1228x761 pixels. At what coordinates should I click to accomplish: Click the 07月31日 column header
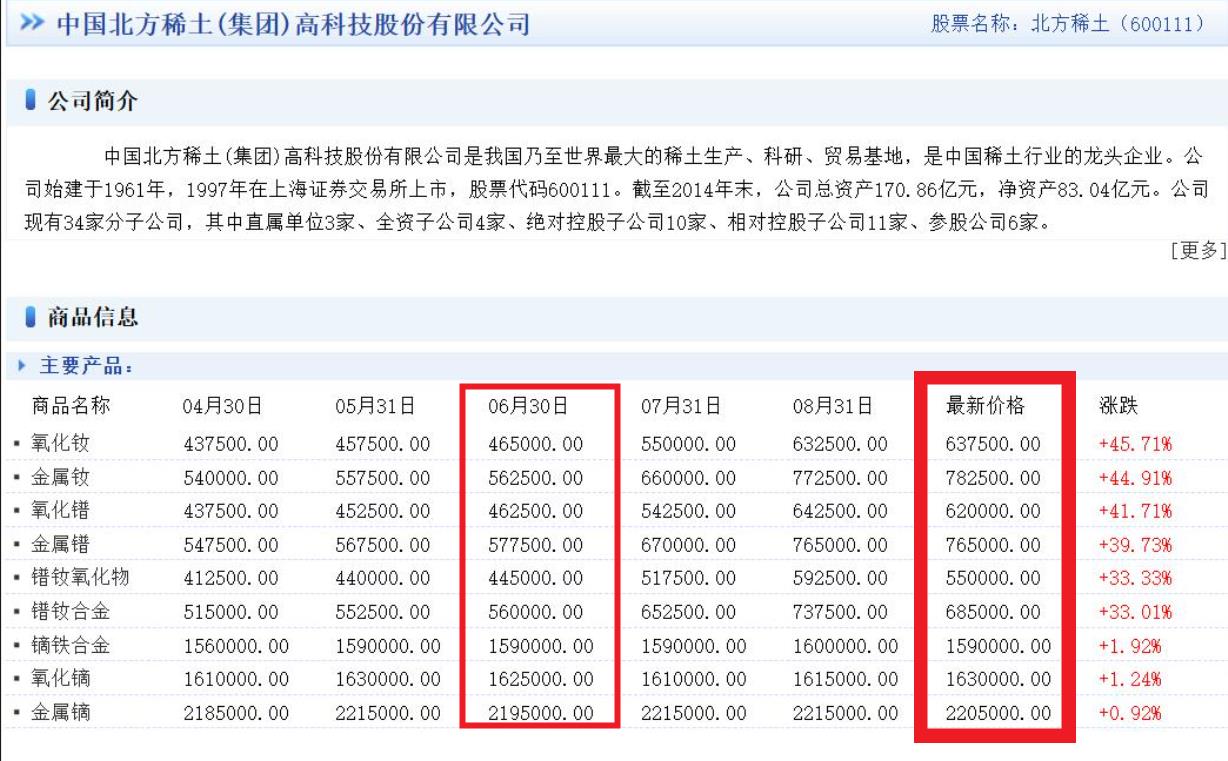[681, 406]
